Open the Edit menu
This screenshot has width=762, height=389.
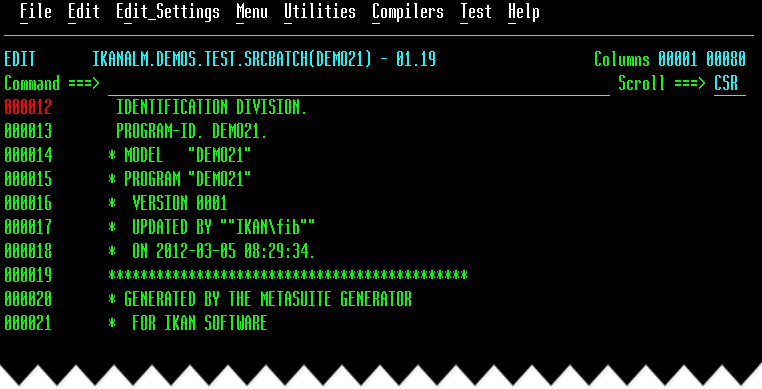tap(84, 12)
